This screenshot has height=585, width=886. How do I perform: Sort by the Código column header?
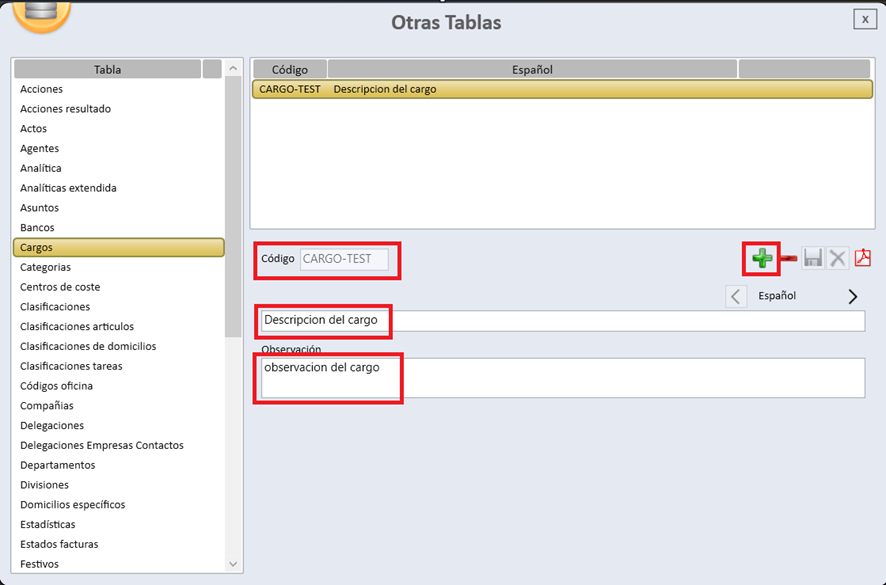pyautogui.click(x=290, y=69)
